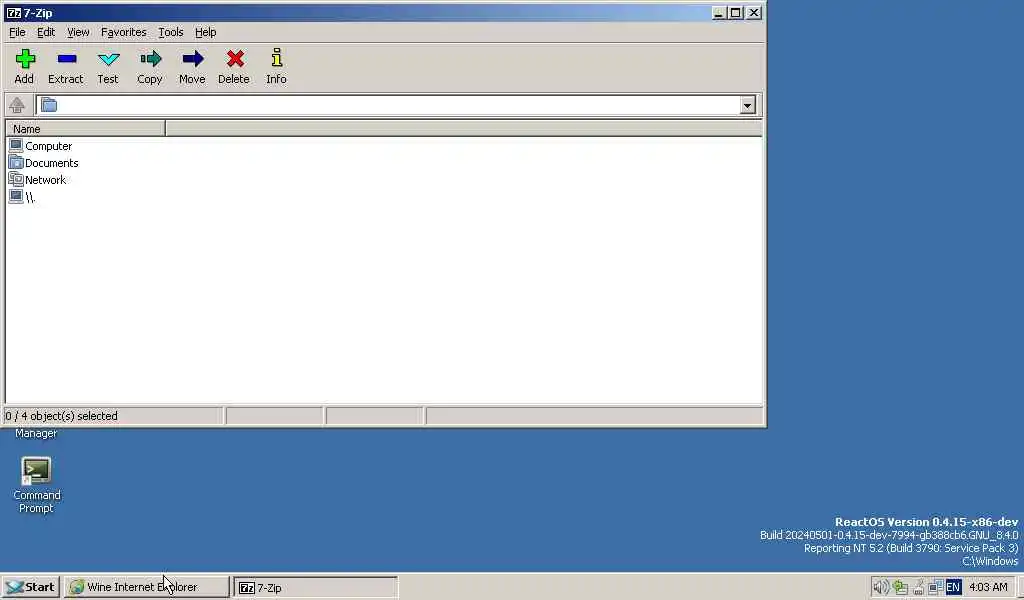Sort by the Name column header
1024x600 pixels.
pyautogui.click(x=86, y=129)
